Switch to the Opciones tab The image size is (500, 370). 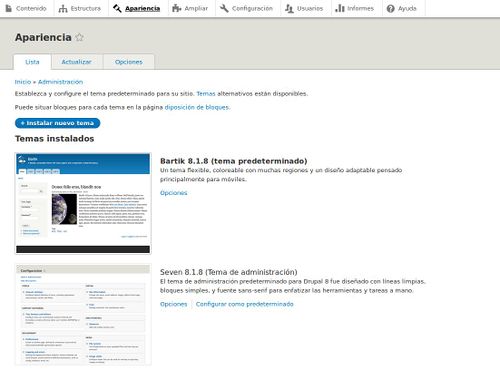click(x=129, y=62)
